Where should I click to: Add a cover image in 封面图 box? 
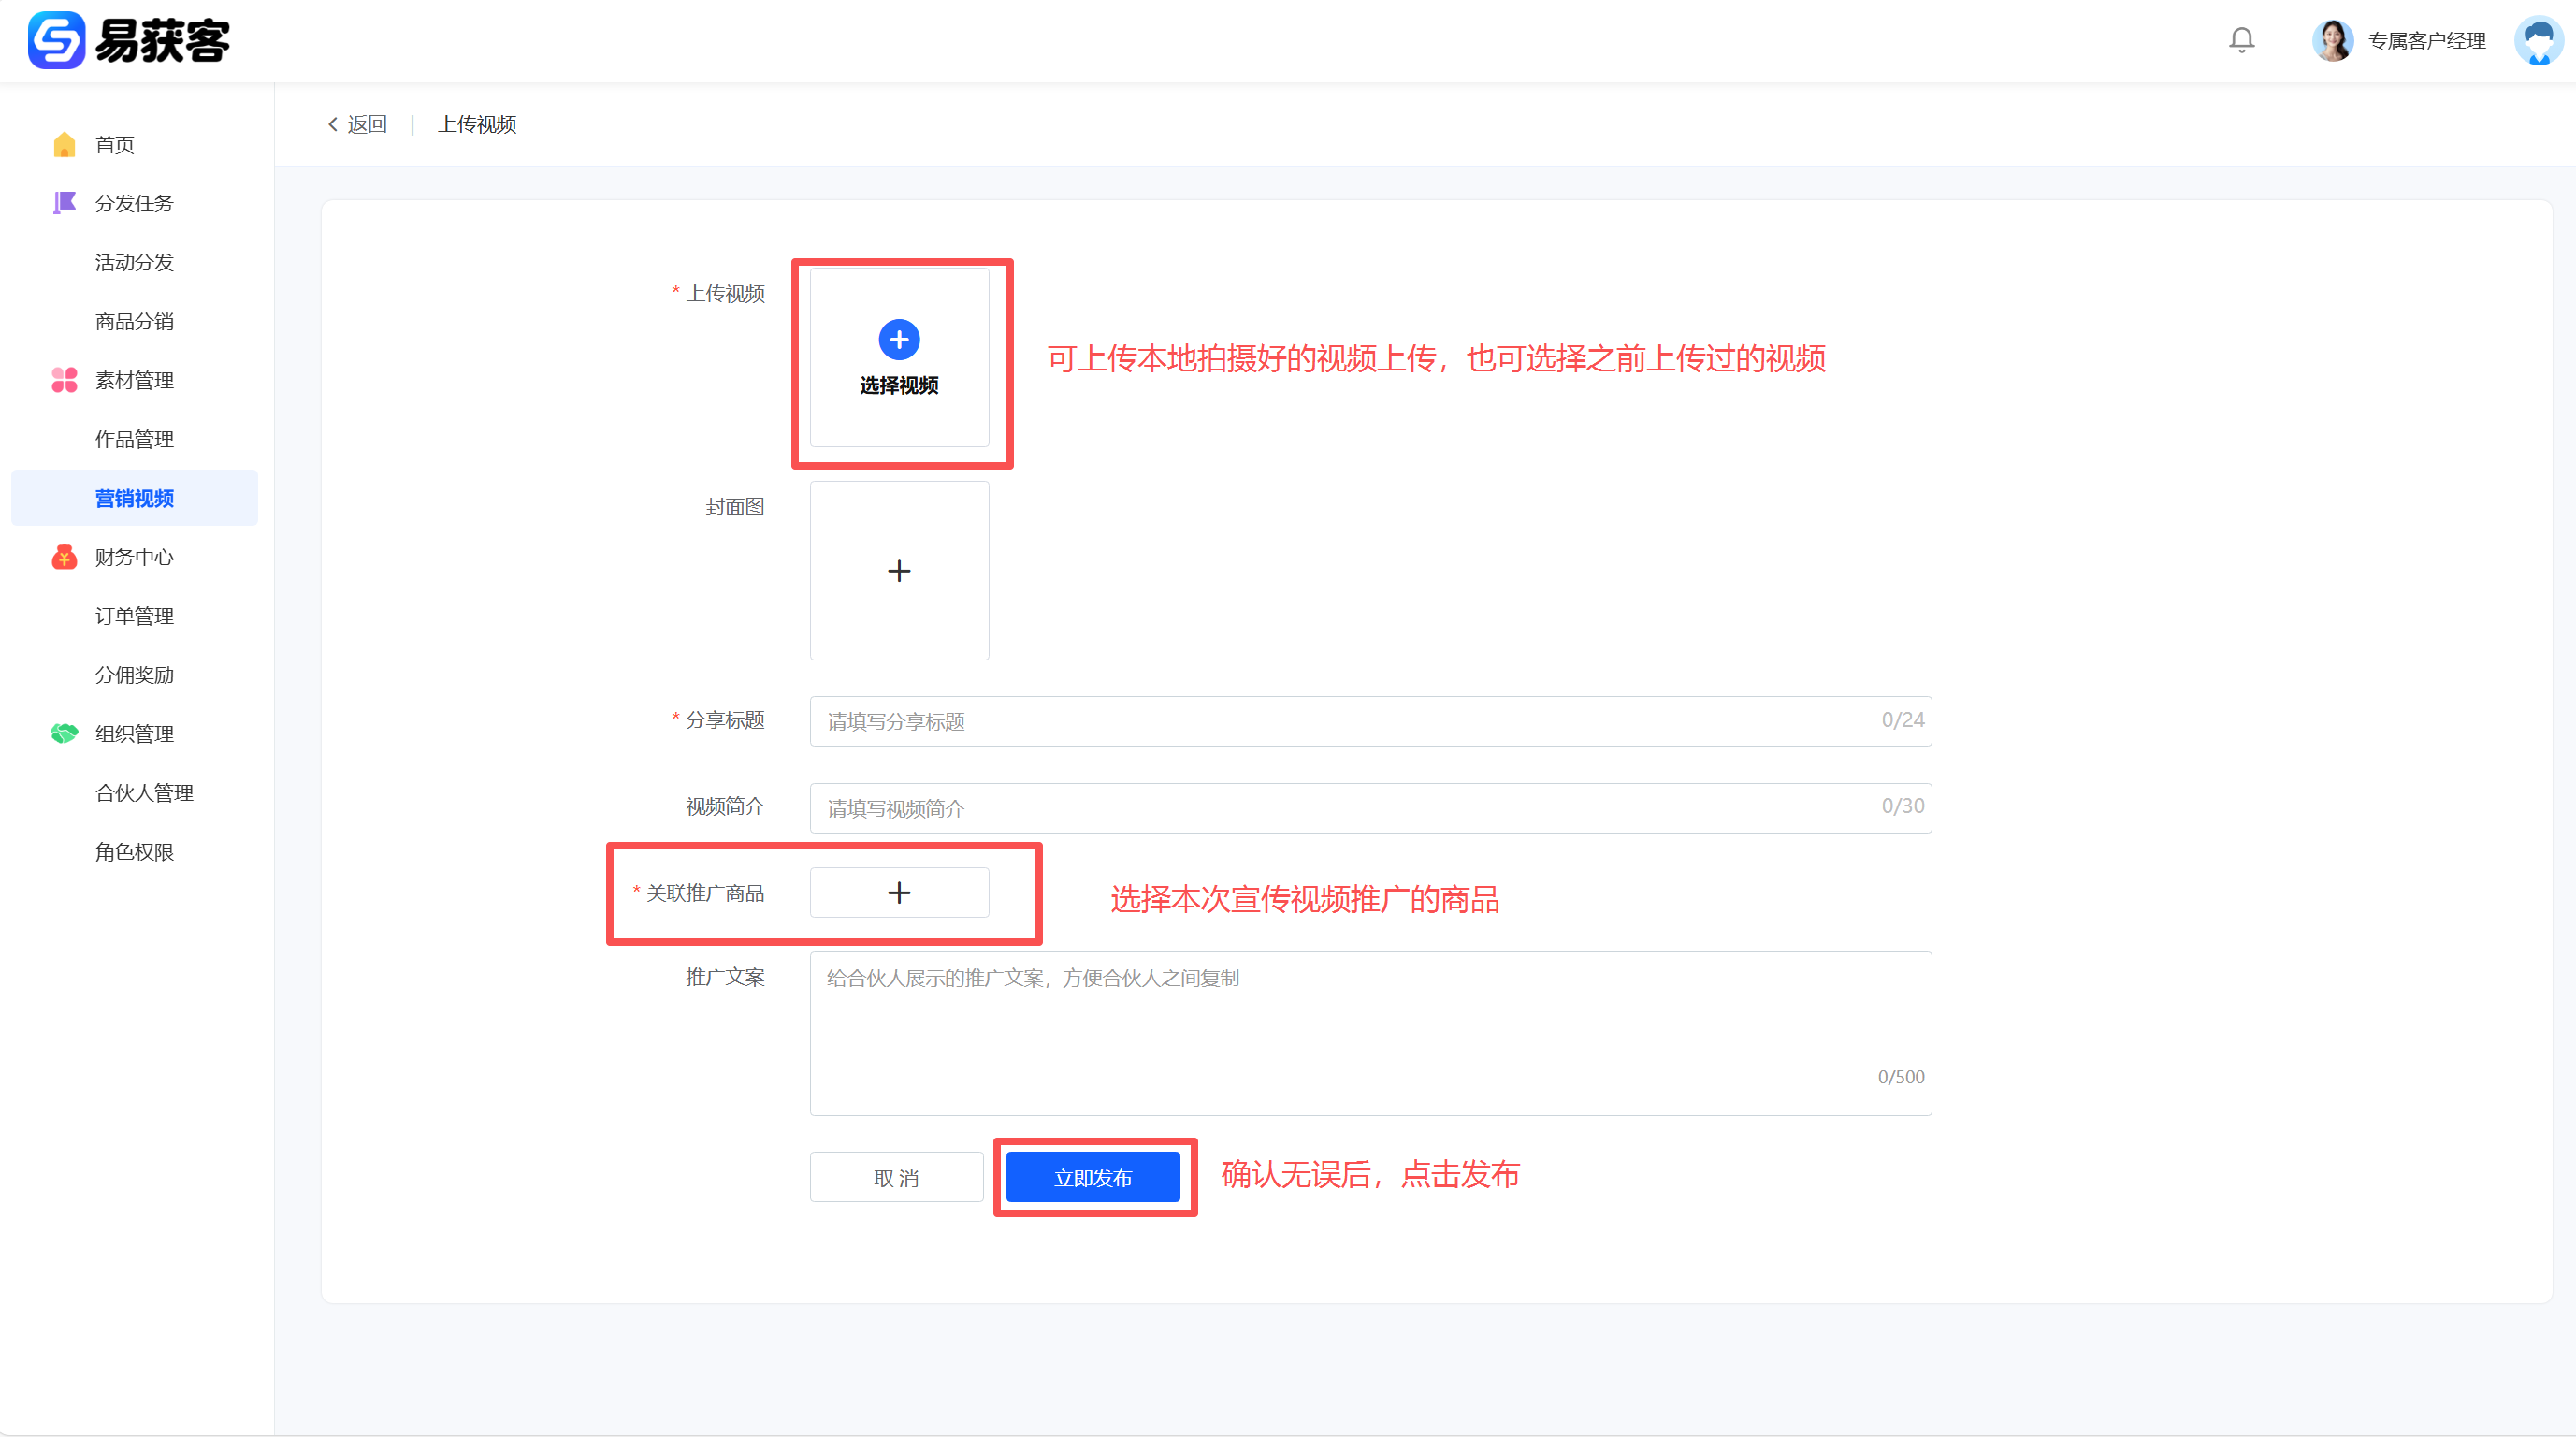898,571
